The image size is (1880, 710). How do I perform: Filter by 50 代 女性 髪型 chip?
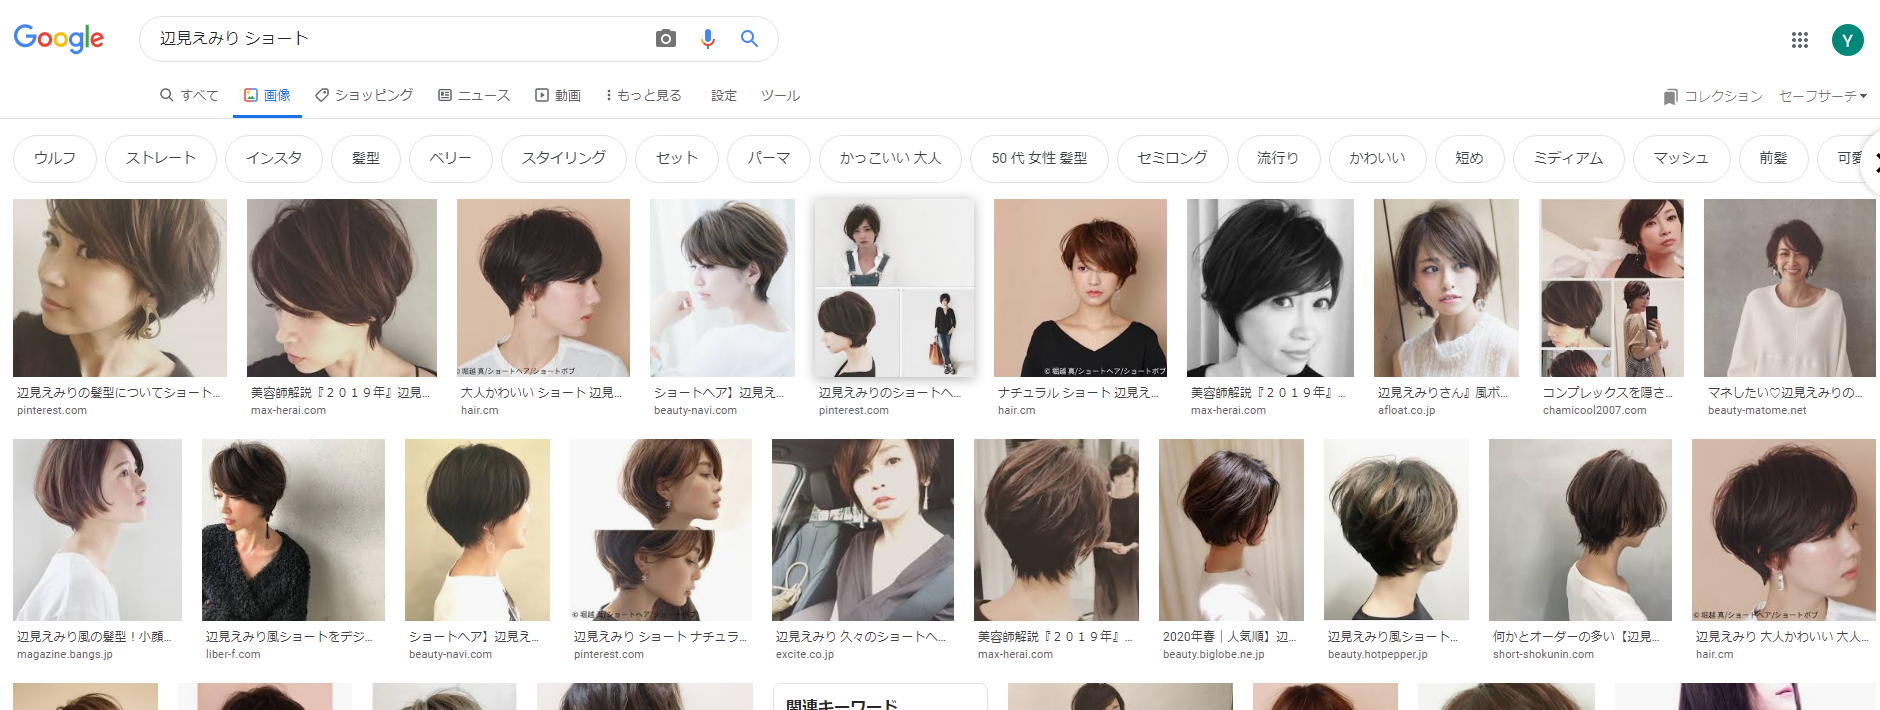click(x=1039, y=159)
